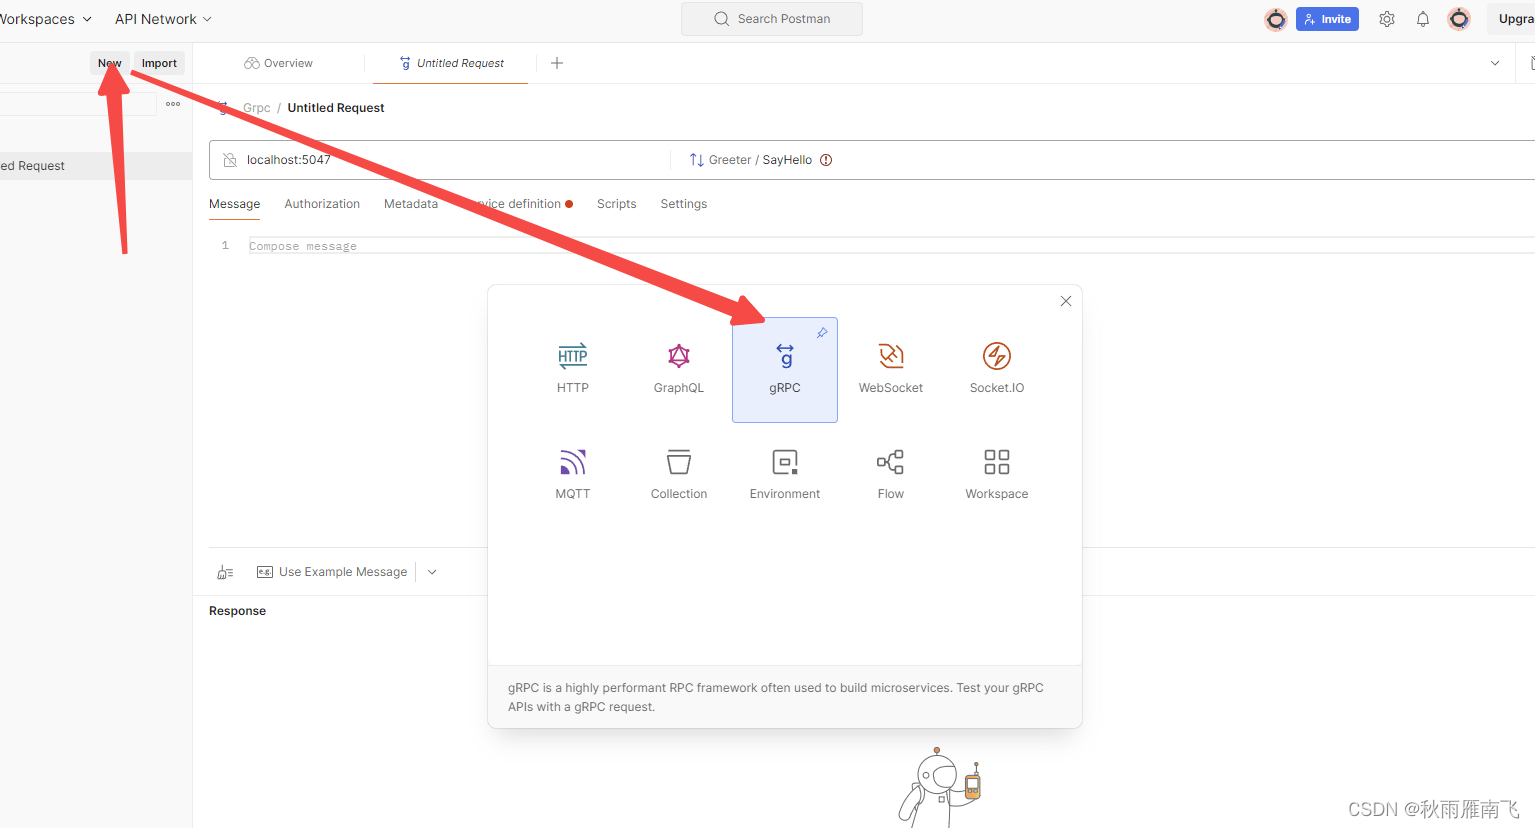Click the Import button
Image resolution: width=1535 pixels, height=828 pixels.
(x=159, y=63)
